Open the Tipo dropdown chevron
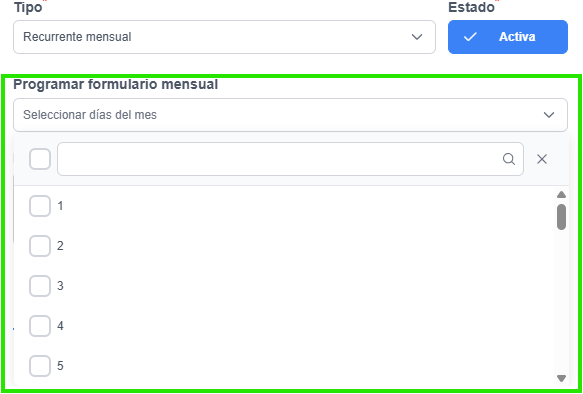The height and width of the screenshot is (394, 583). pyautogui.click(x=417, y=37)
